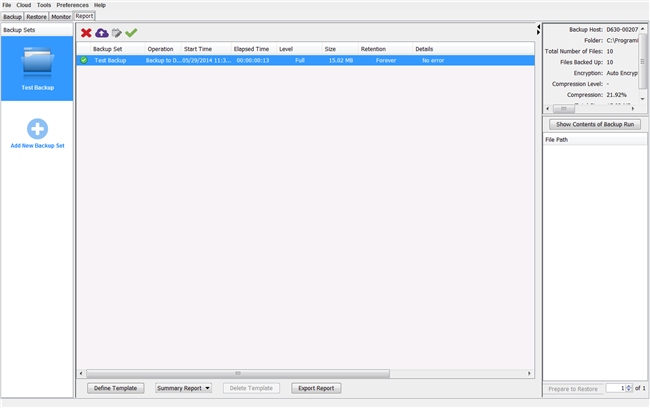Sort by Retention column header
Screen dimensions: 650x408
385,49
